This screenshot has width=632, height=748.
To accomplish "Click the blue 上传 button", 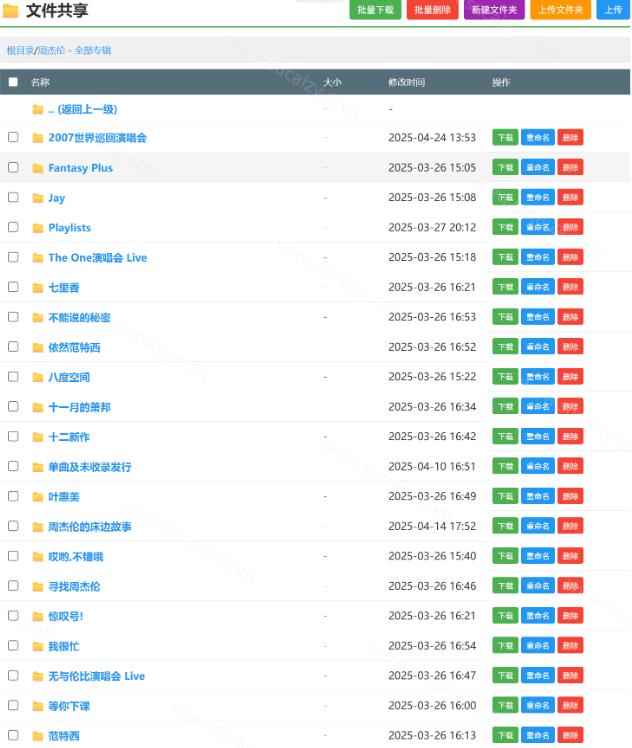I will [x=613, y=10].
